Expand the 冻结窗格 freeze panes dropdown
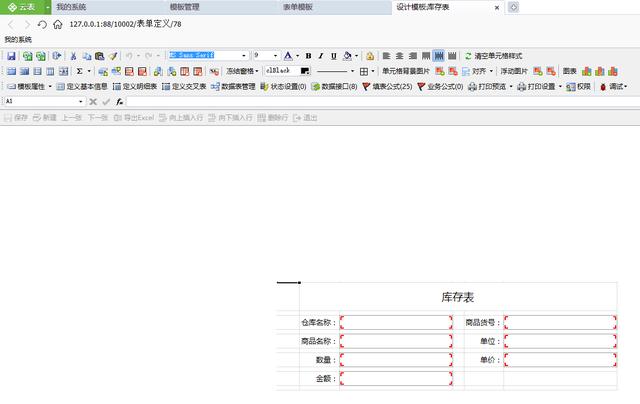This screenshot has width=640, height=404. coord(241,72)
